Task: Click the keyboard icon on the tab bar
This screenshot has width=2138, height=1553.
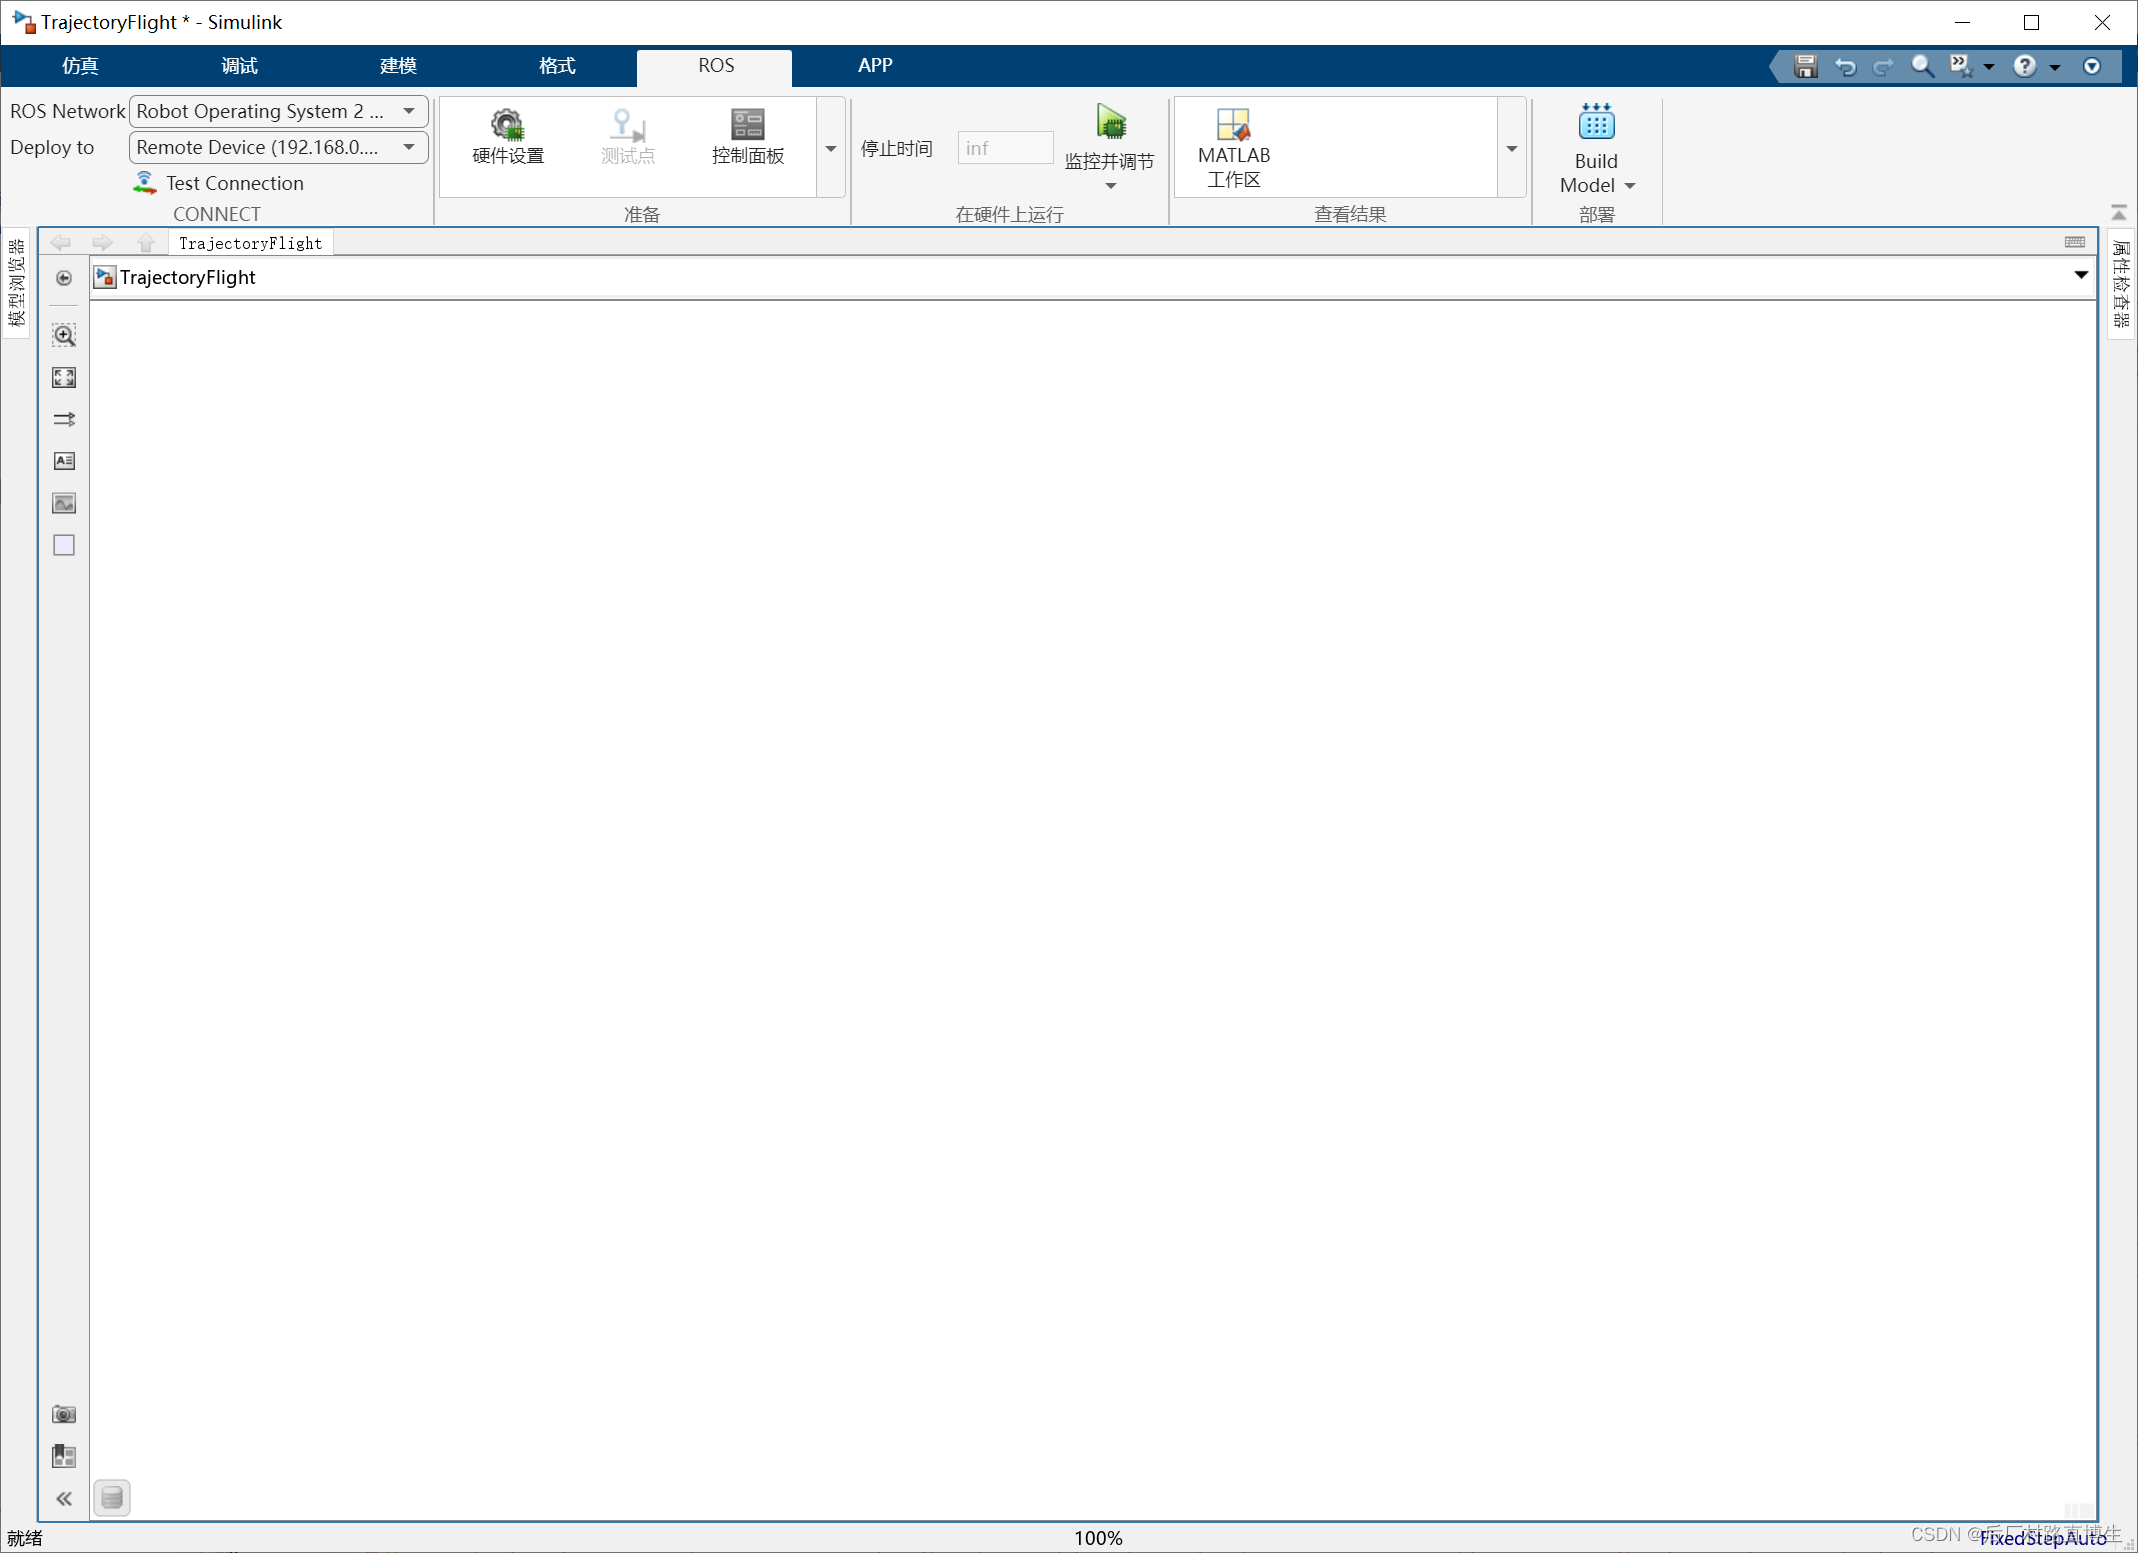Action: [2075, 243]
